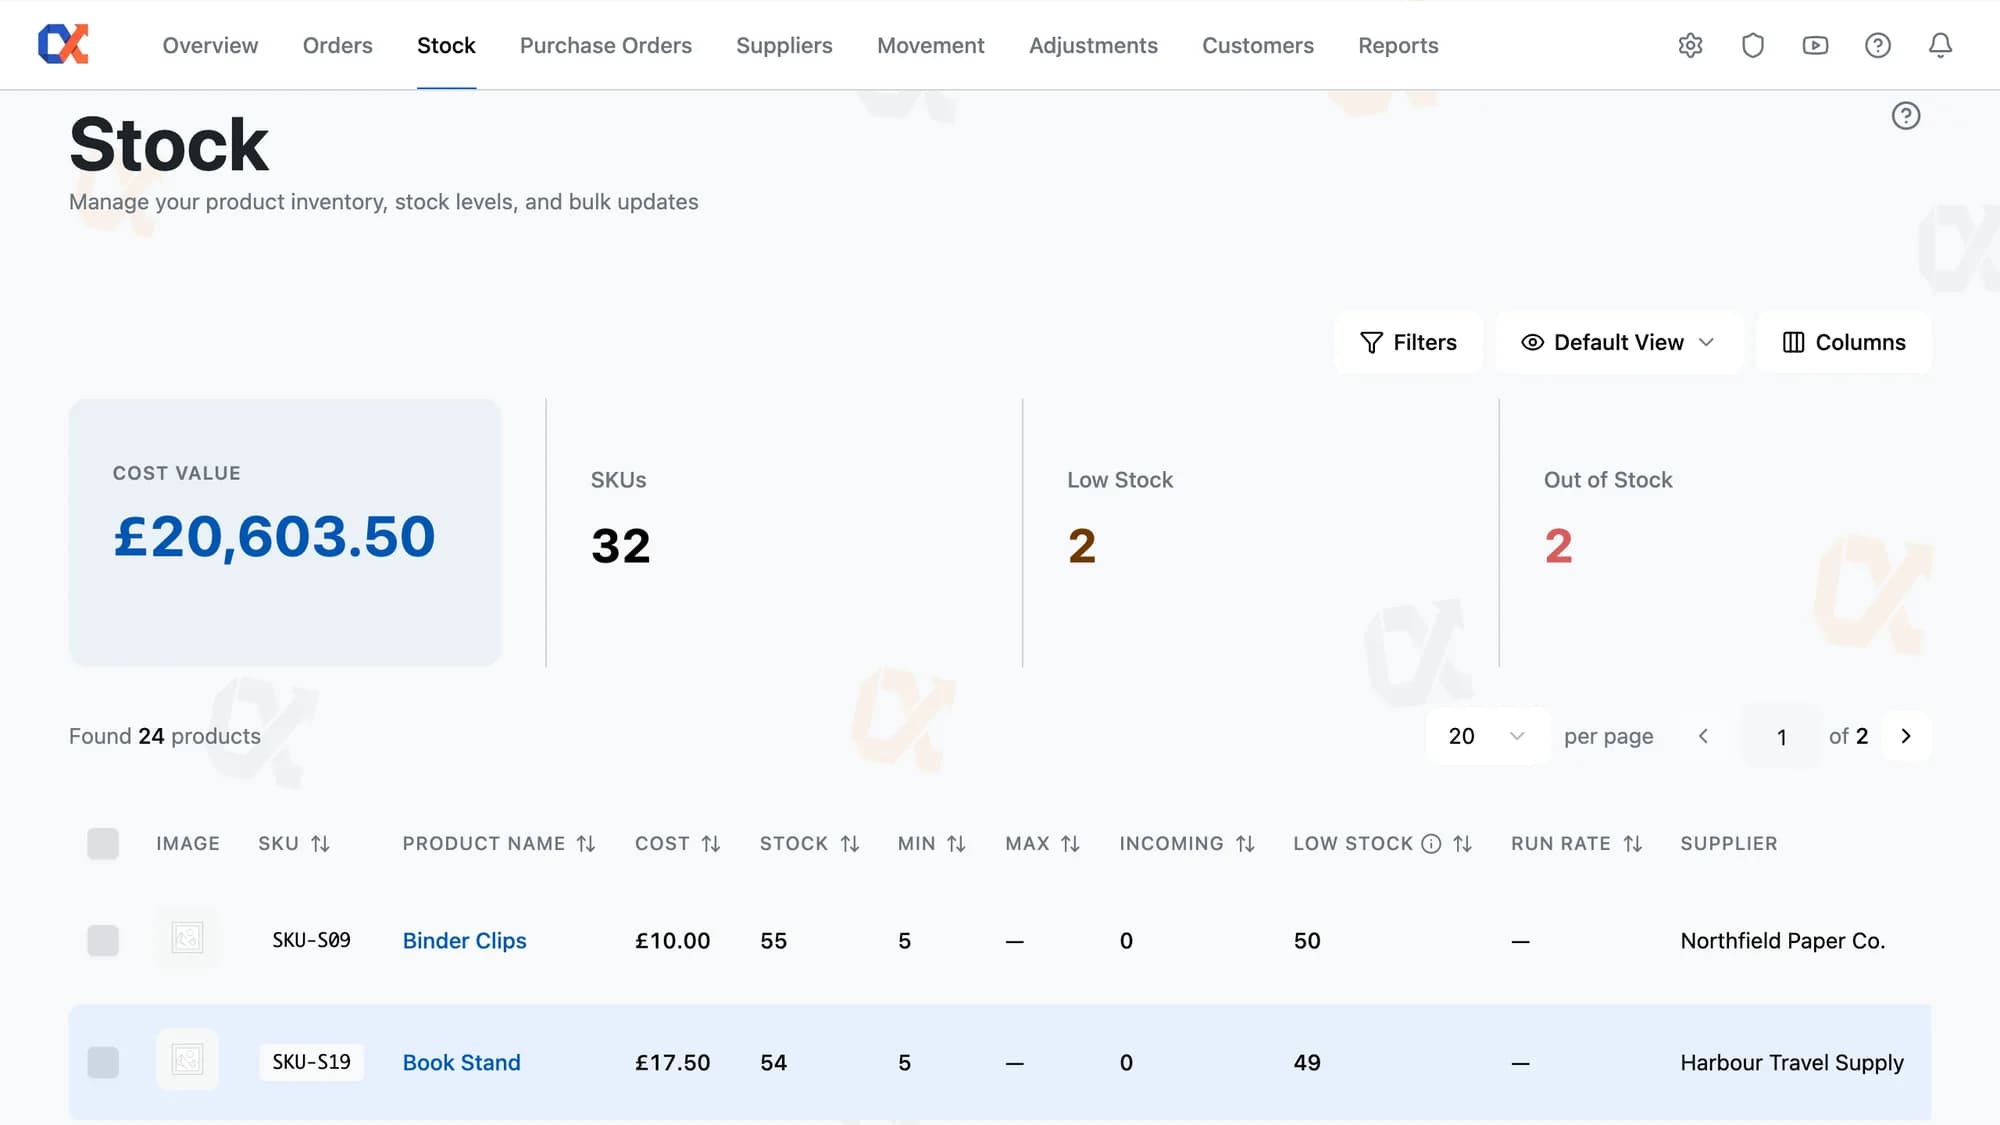Select the Binder Clips row checkbox
The height and width of the screenshot is (1125, 2000).
click(x=103, y=940)
